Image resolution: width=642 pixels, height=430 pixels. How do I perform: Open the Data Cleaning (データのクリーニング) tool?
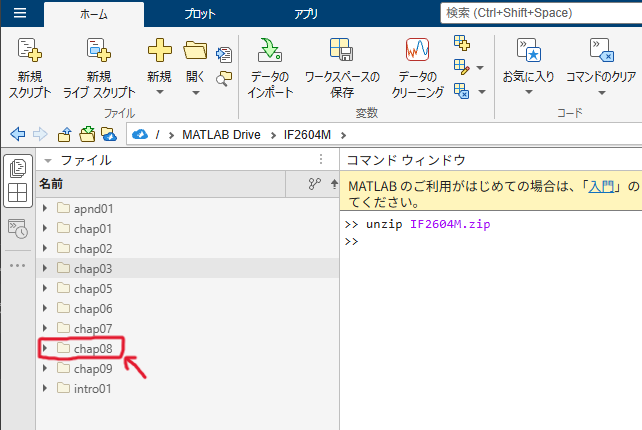pyautogui.click(x=418, y=50)
